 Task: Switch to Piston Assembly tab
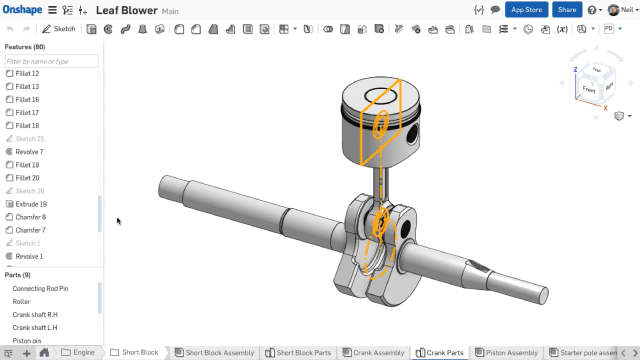coord(507,353)
